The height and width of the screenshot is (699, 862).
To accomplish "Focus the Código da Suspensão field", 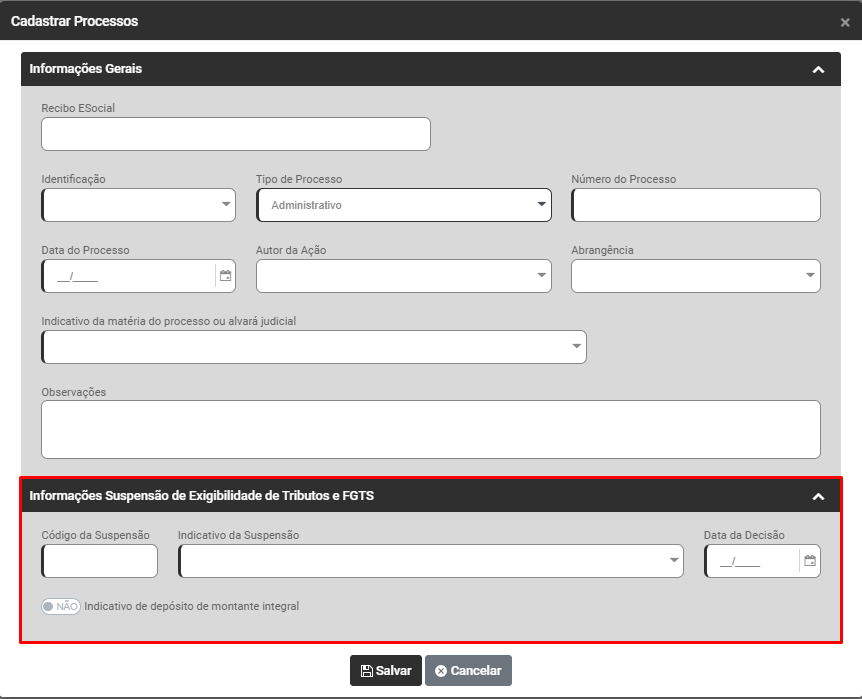I will tap(100, 561).
